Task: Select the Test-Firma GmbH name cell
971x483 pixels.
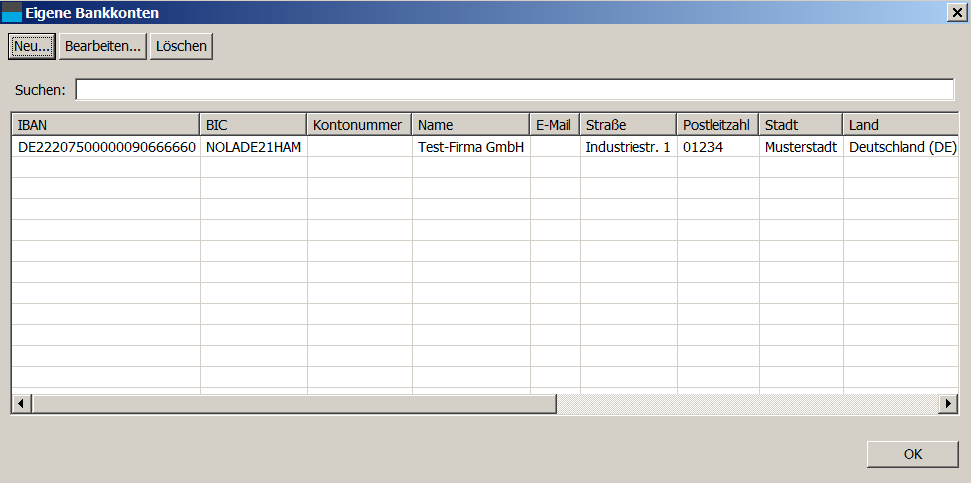Action: pos(471,147)
